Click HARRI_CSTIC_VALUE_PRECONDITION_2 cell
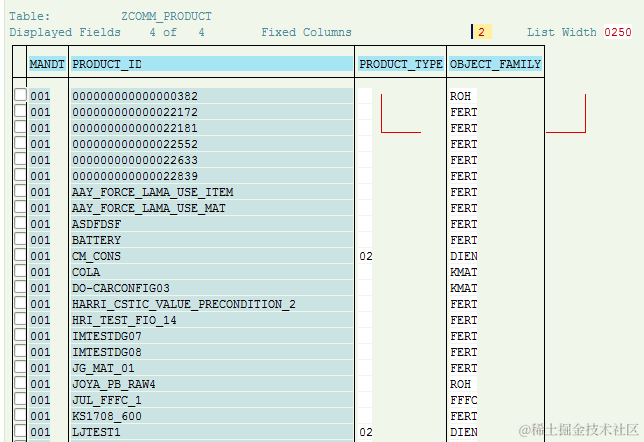Image resolution: width=644 pixels, height=442 pixels. (x=212, y=304)
